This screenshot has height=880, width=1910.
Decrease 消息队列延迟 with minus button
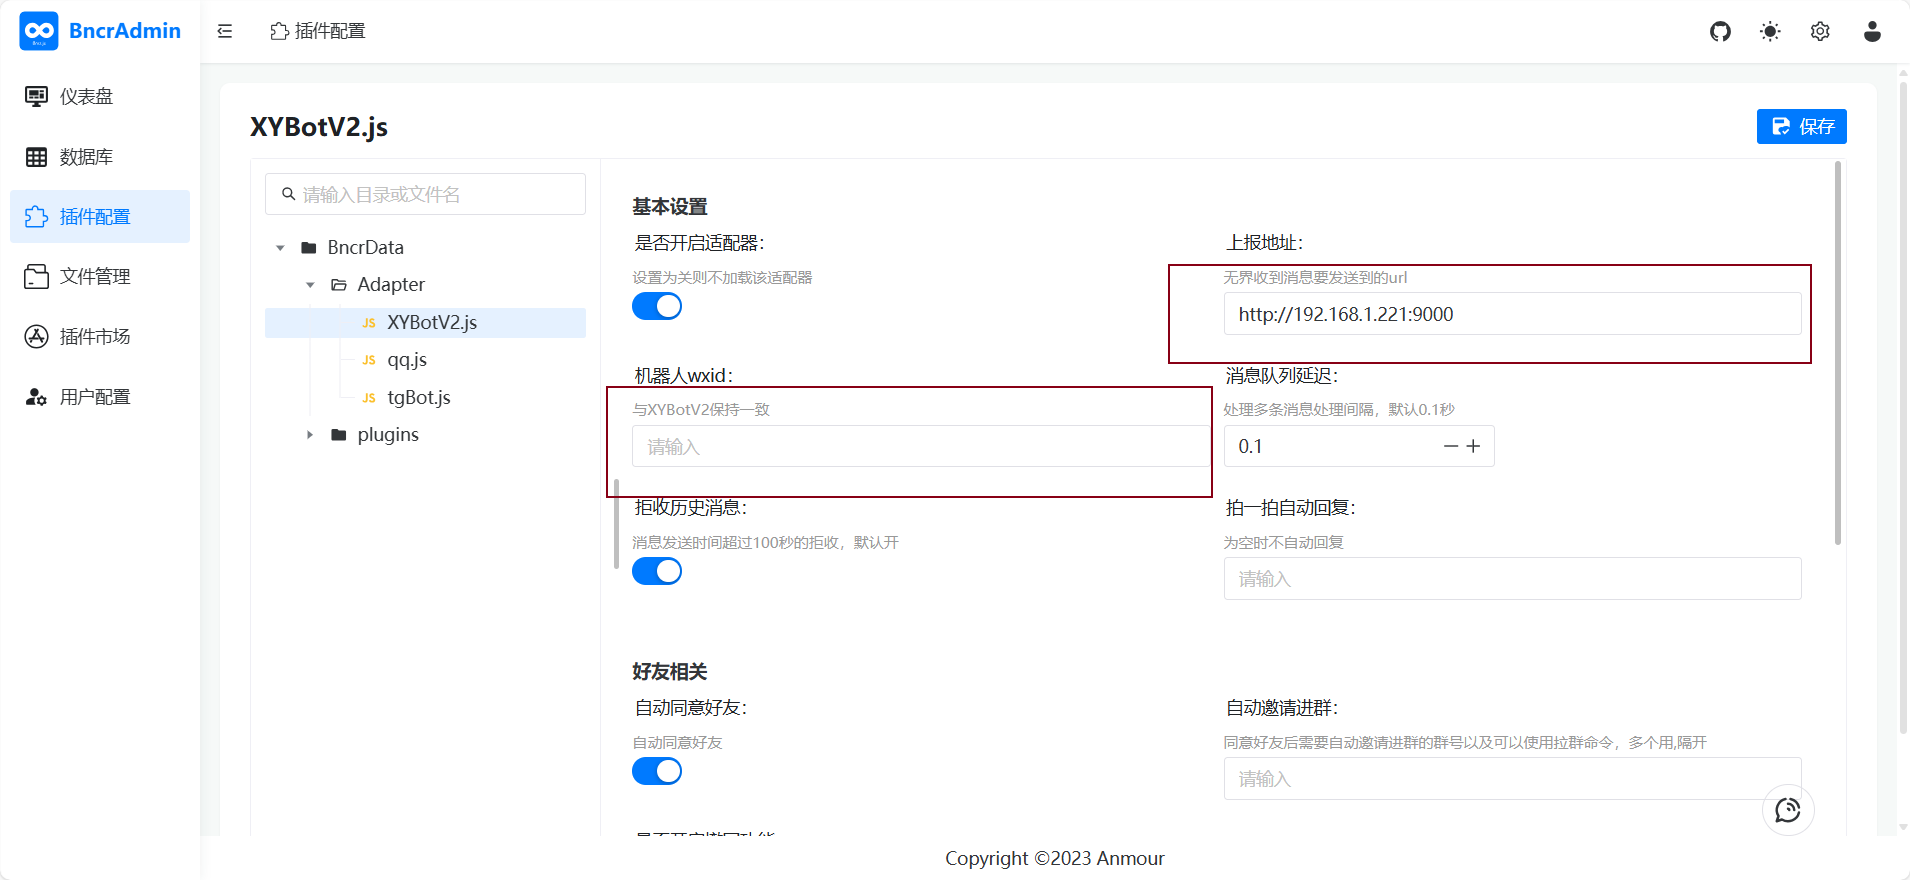coord(1450,446)
